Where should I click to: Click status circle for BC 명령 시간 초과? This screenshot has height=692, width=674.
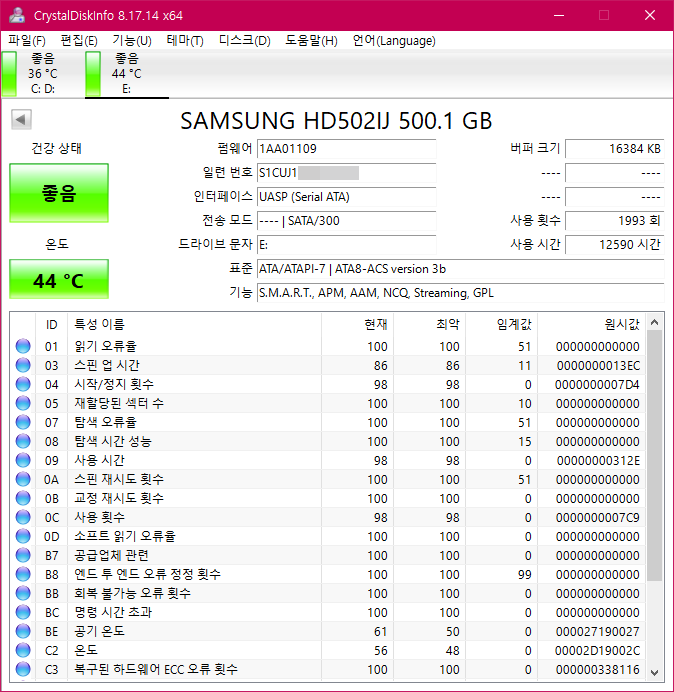click(x=23, y=612)
